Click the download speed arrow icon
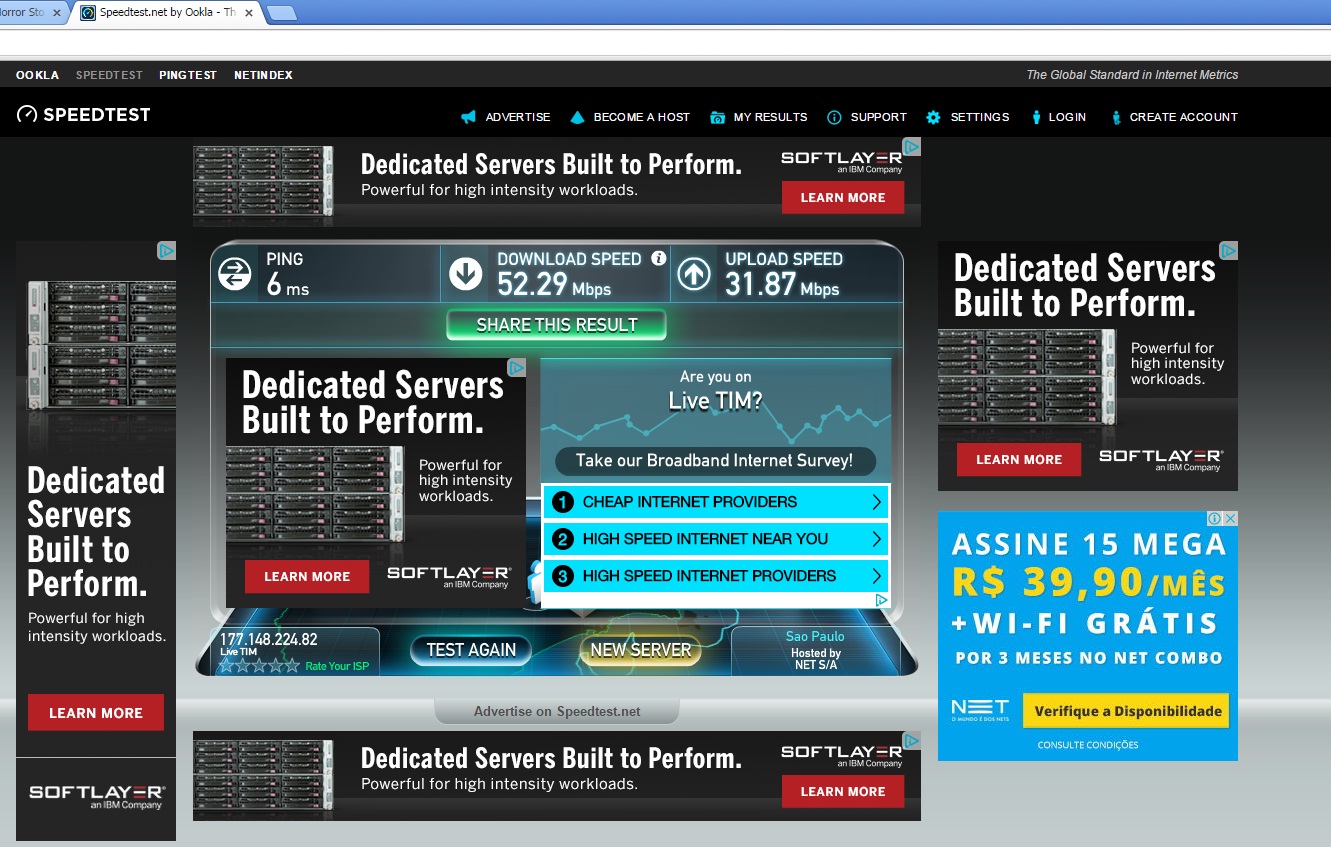The image size is (1331, 862). click(x=465, y=274)
